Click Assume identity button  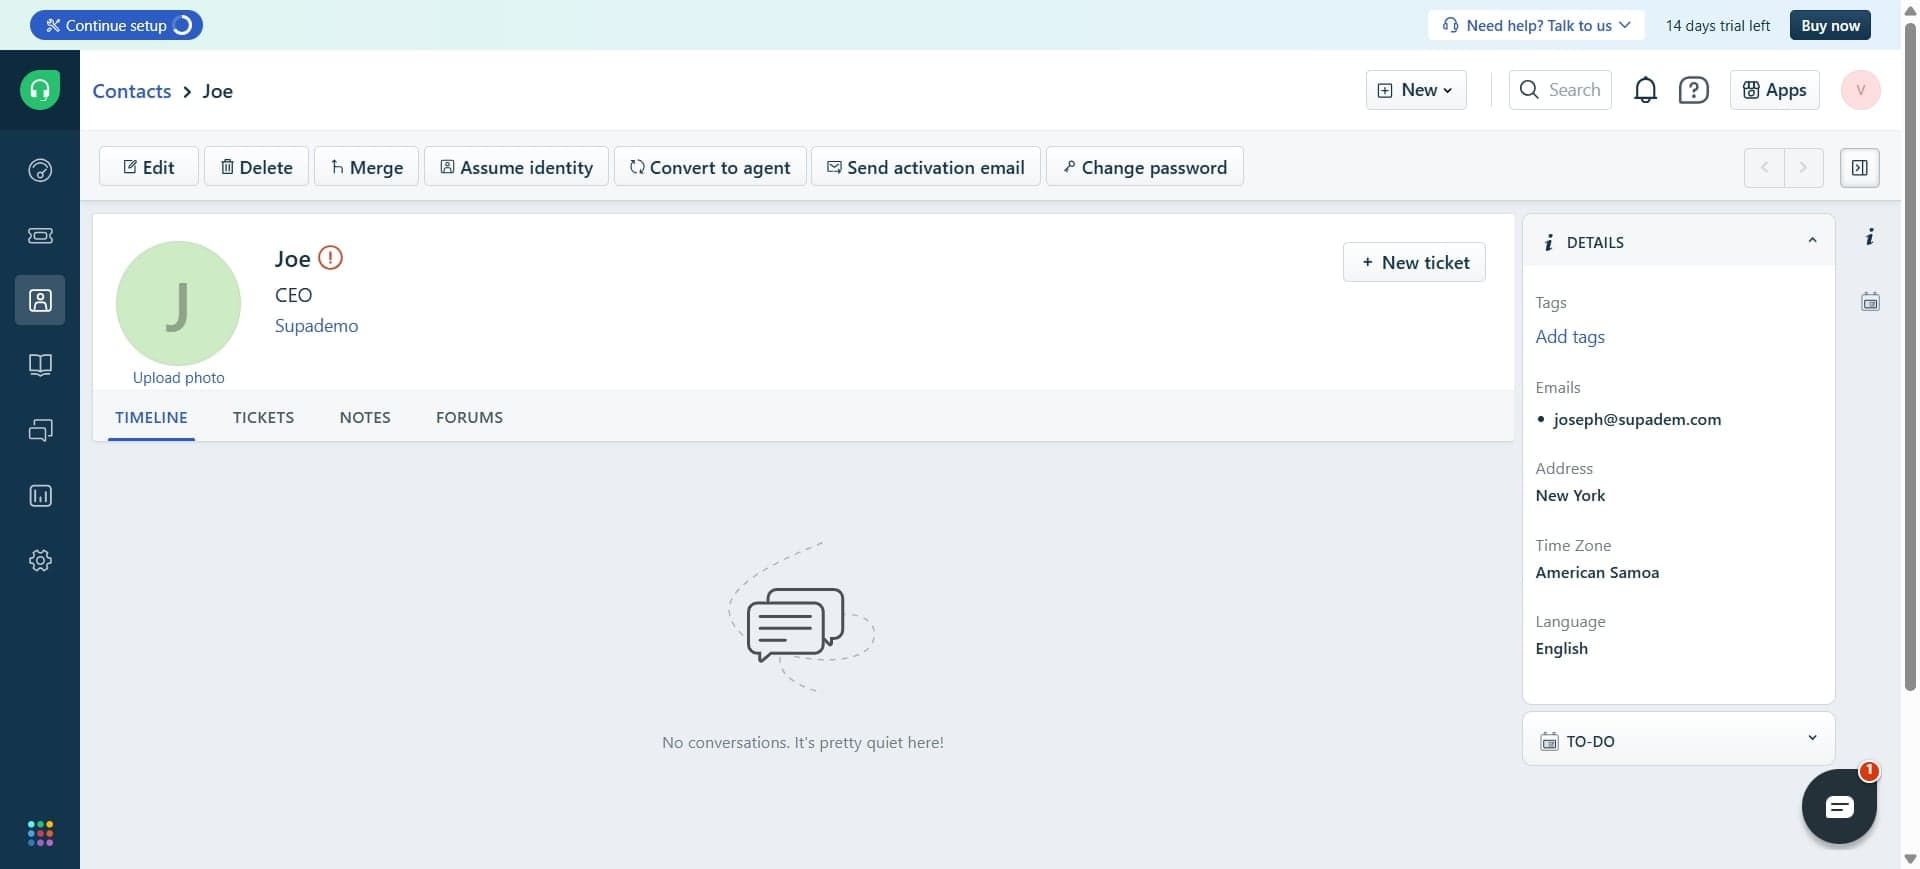pos(516,167)
